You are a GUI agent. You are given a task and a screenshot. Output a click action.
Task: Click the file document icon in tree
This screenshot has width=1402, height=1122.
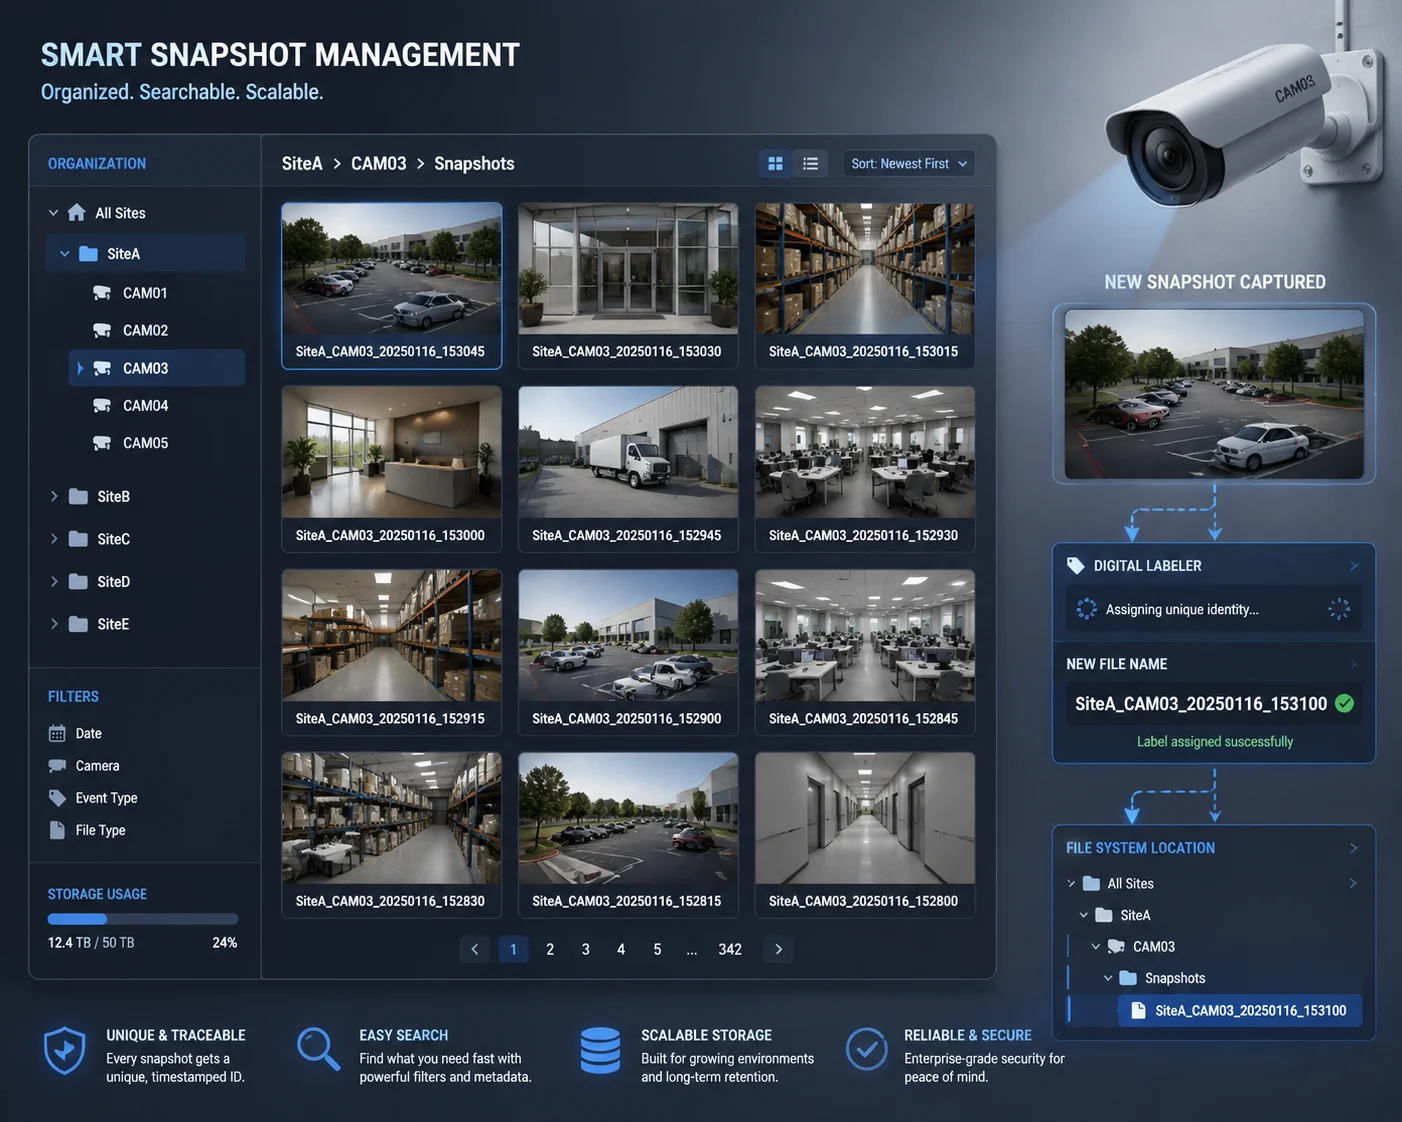1138,1010
